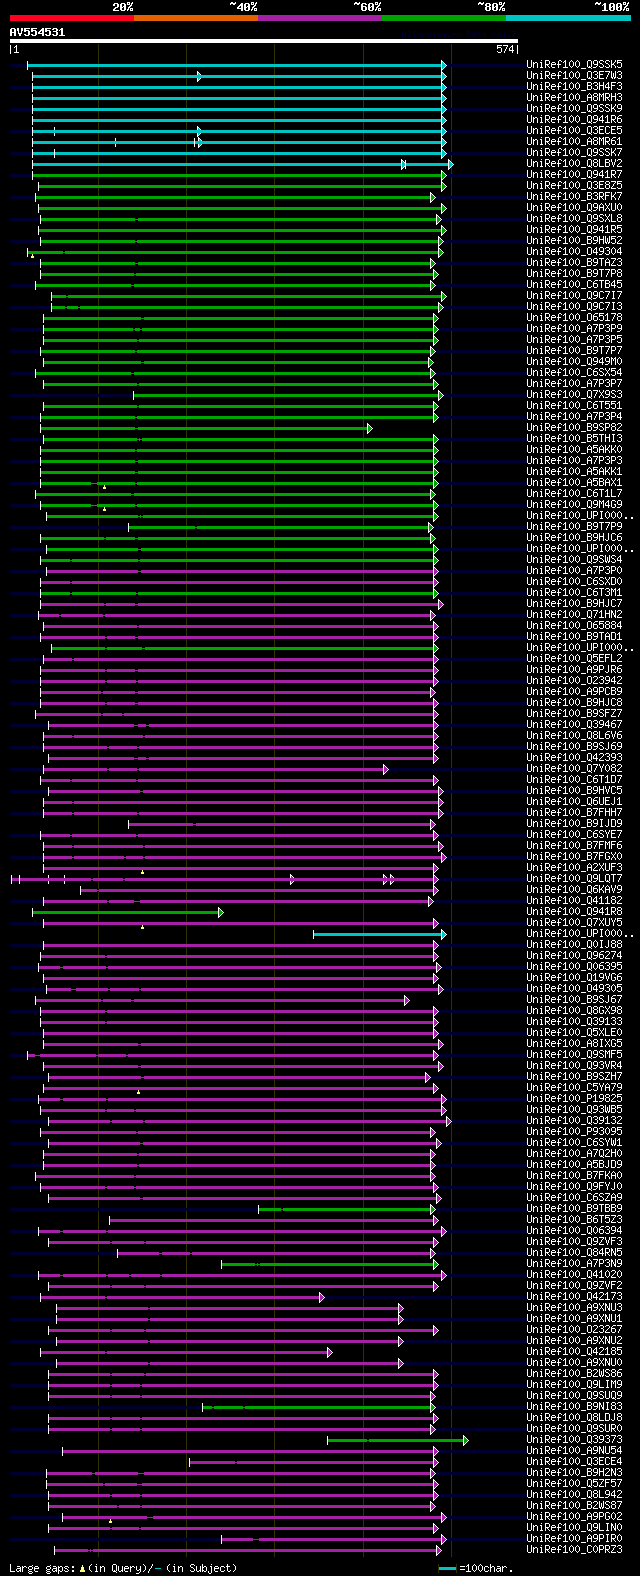
Task: Click label UniRef100_A7P3P9
Action: [x=574, y=328]
